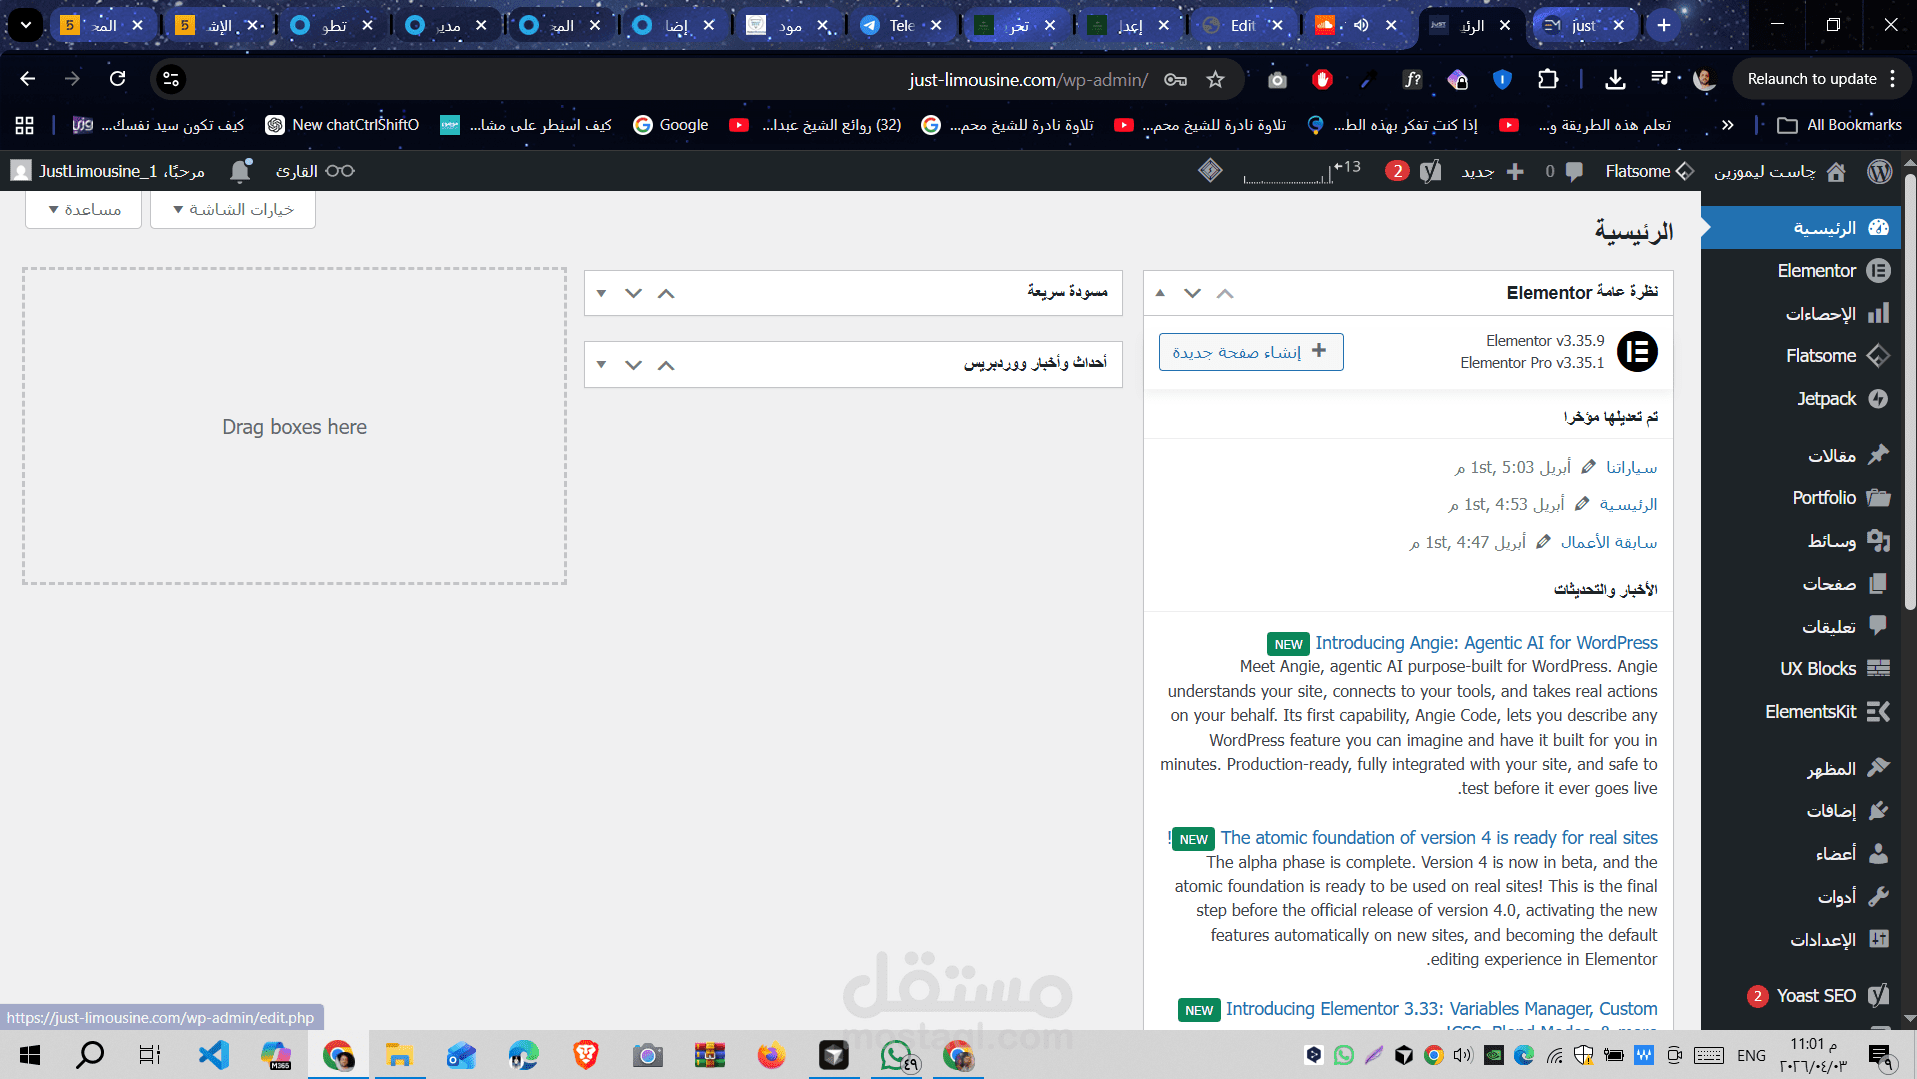The image size is (1917, 1079).
Task: Toggle أحداث وأخبار ووردبريس panel
Action: pos(601,365)
